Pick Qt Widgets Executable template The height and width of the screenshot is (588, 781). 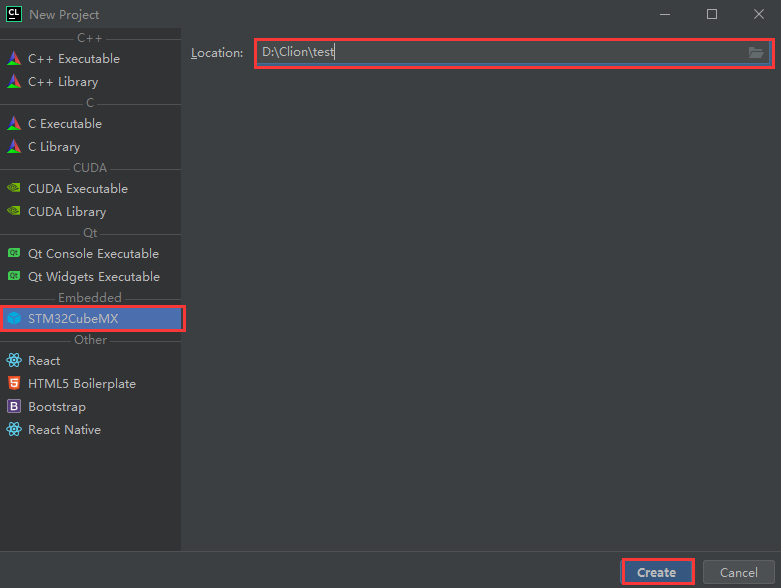91,276
